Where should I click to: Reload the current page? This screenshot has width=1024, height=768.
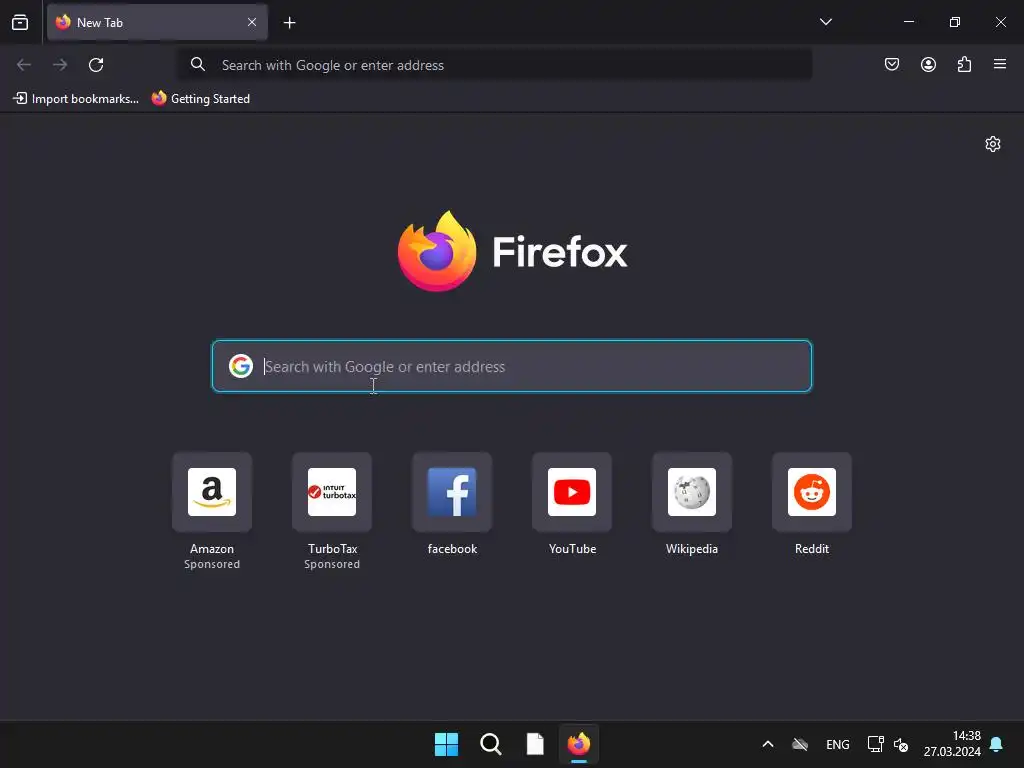coord(96,65)
